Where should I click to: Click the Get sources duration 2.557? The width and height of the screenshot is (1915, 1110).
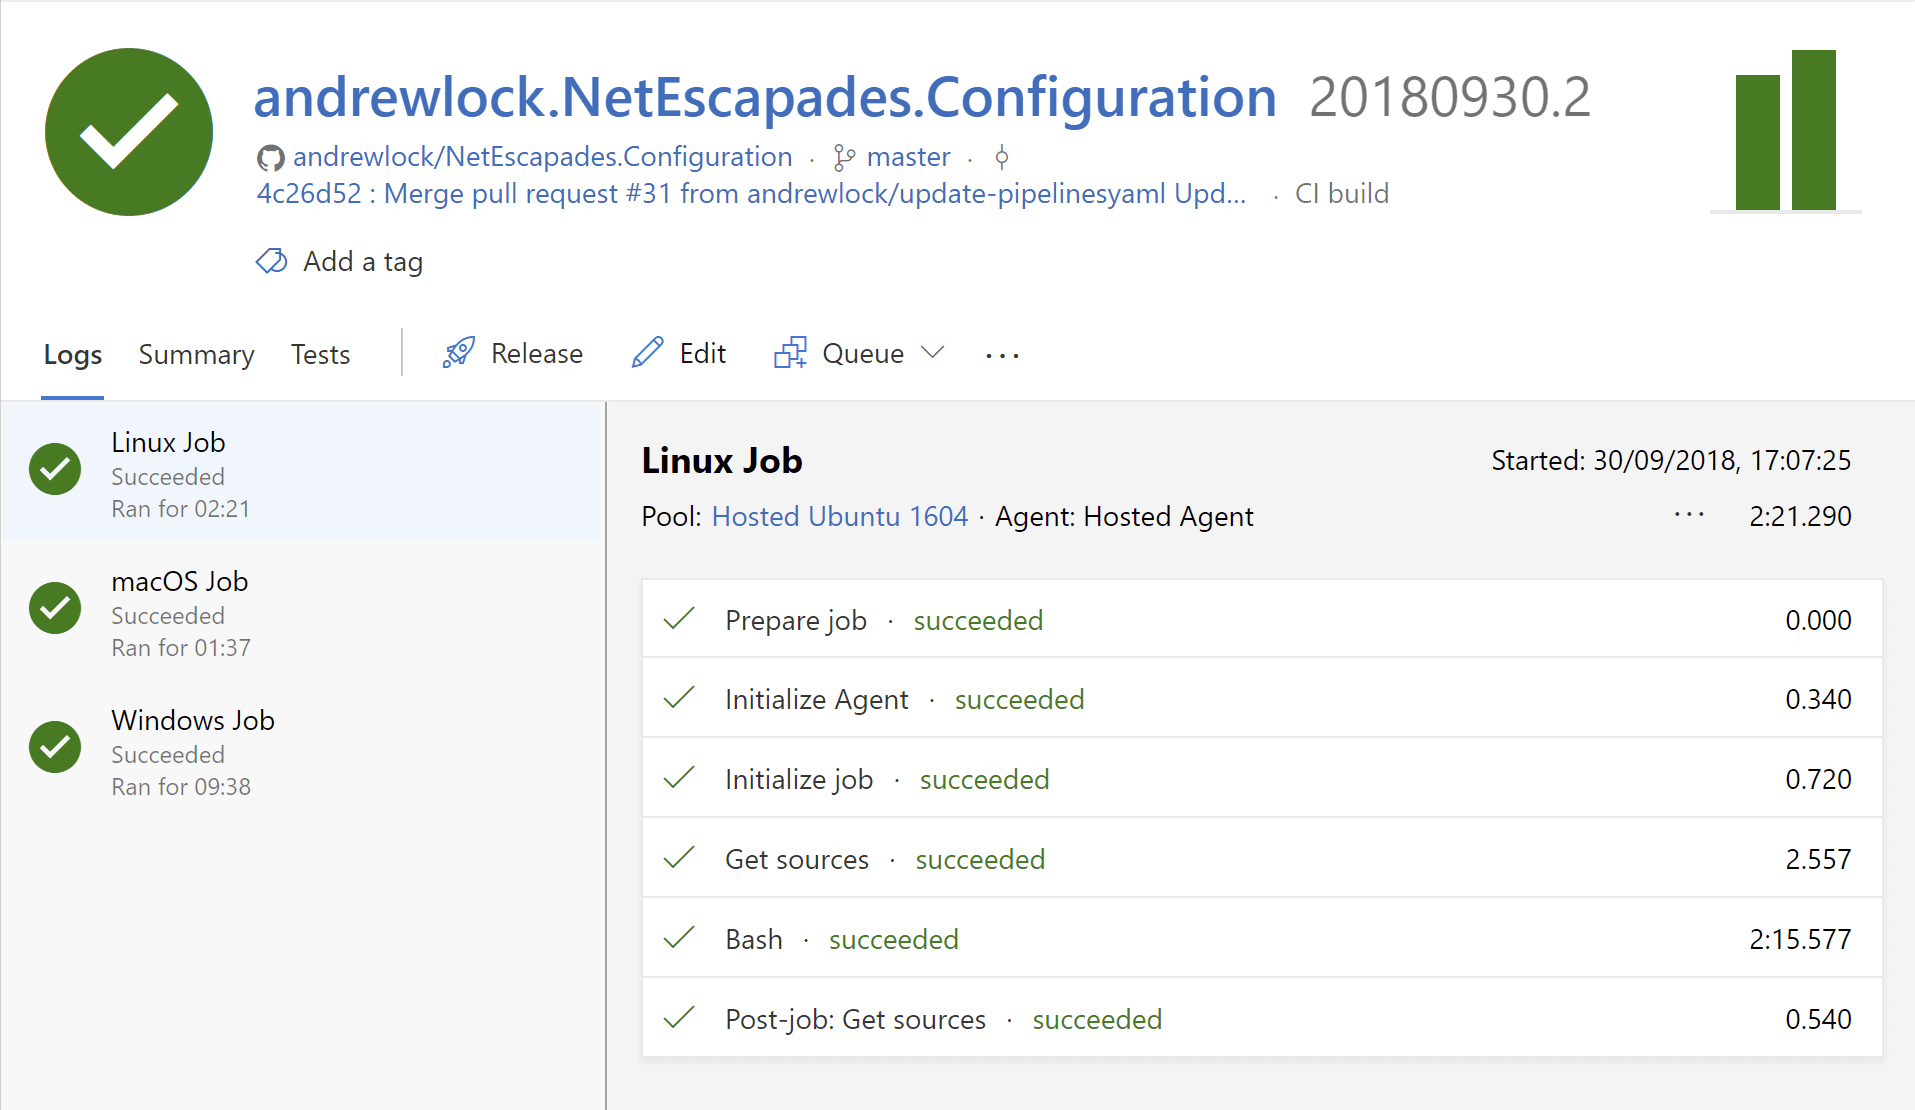[x=1818, y=859]
